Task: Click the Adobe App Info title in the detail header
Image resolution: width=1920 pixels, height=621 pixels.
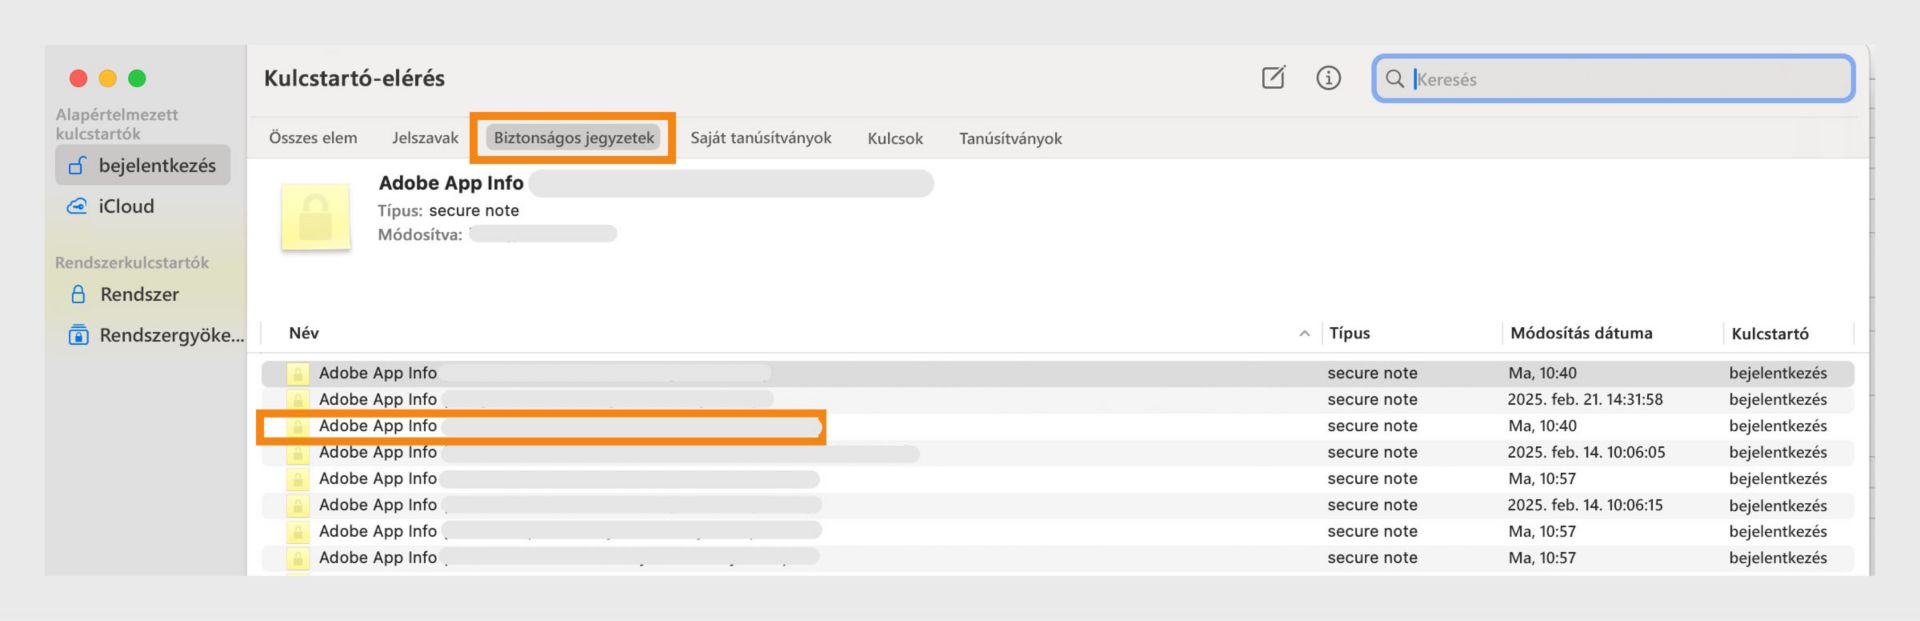Action: pyautogui.click(x=451, y=183)
